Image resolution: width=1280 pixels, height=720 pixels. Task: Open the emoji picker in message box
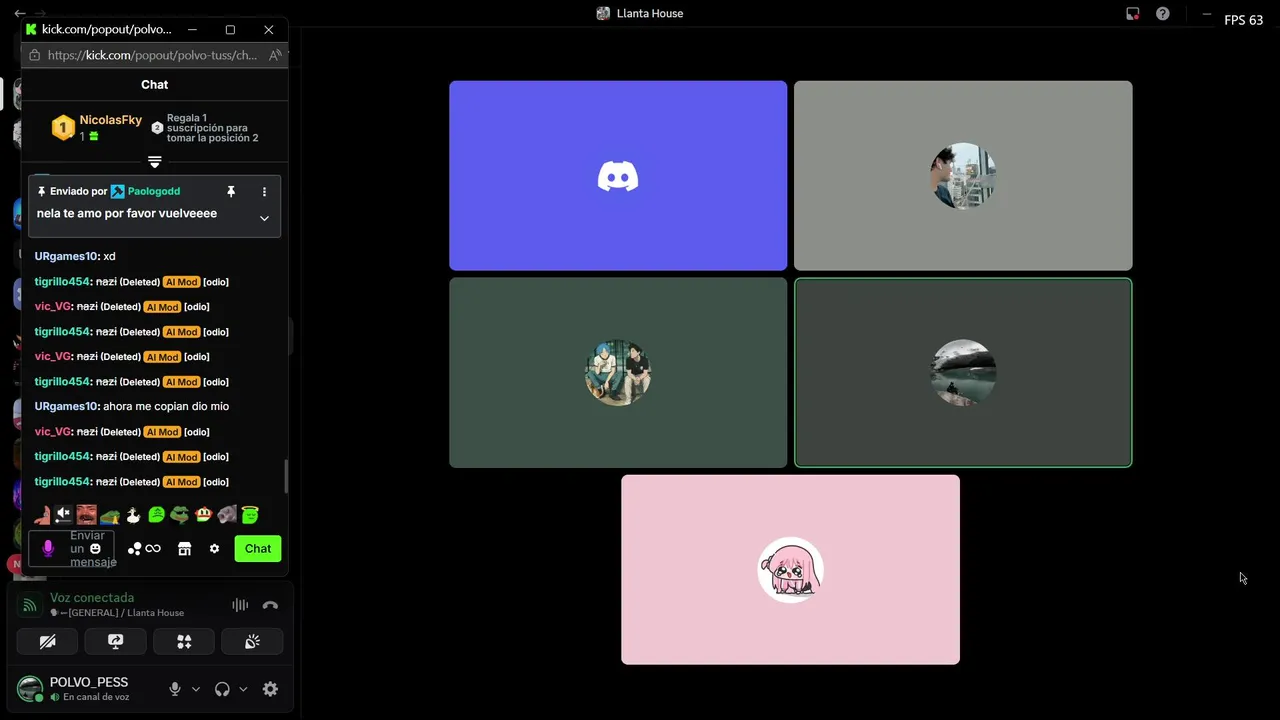click(96, 548)
